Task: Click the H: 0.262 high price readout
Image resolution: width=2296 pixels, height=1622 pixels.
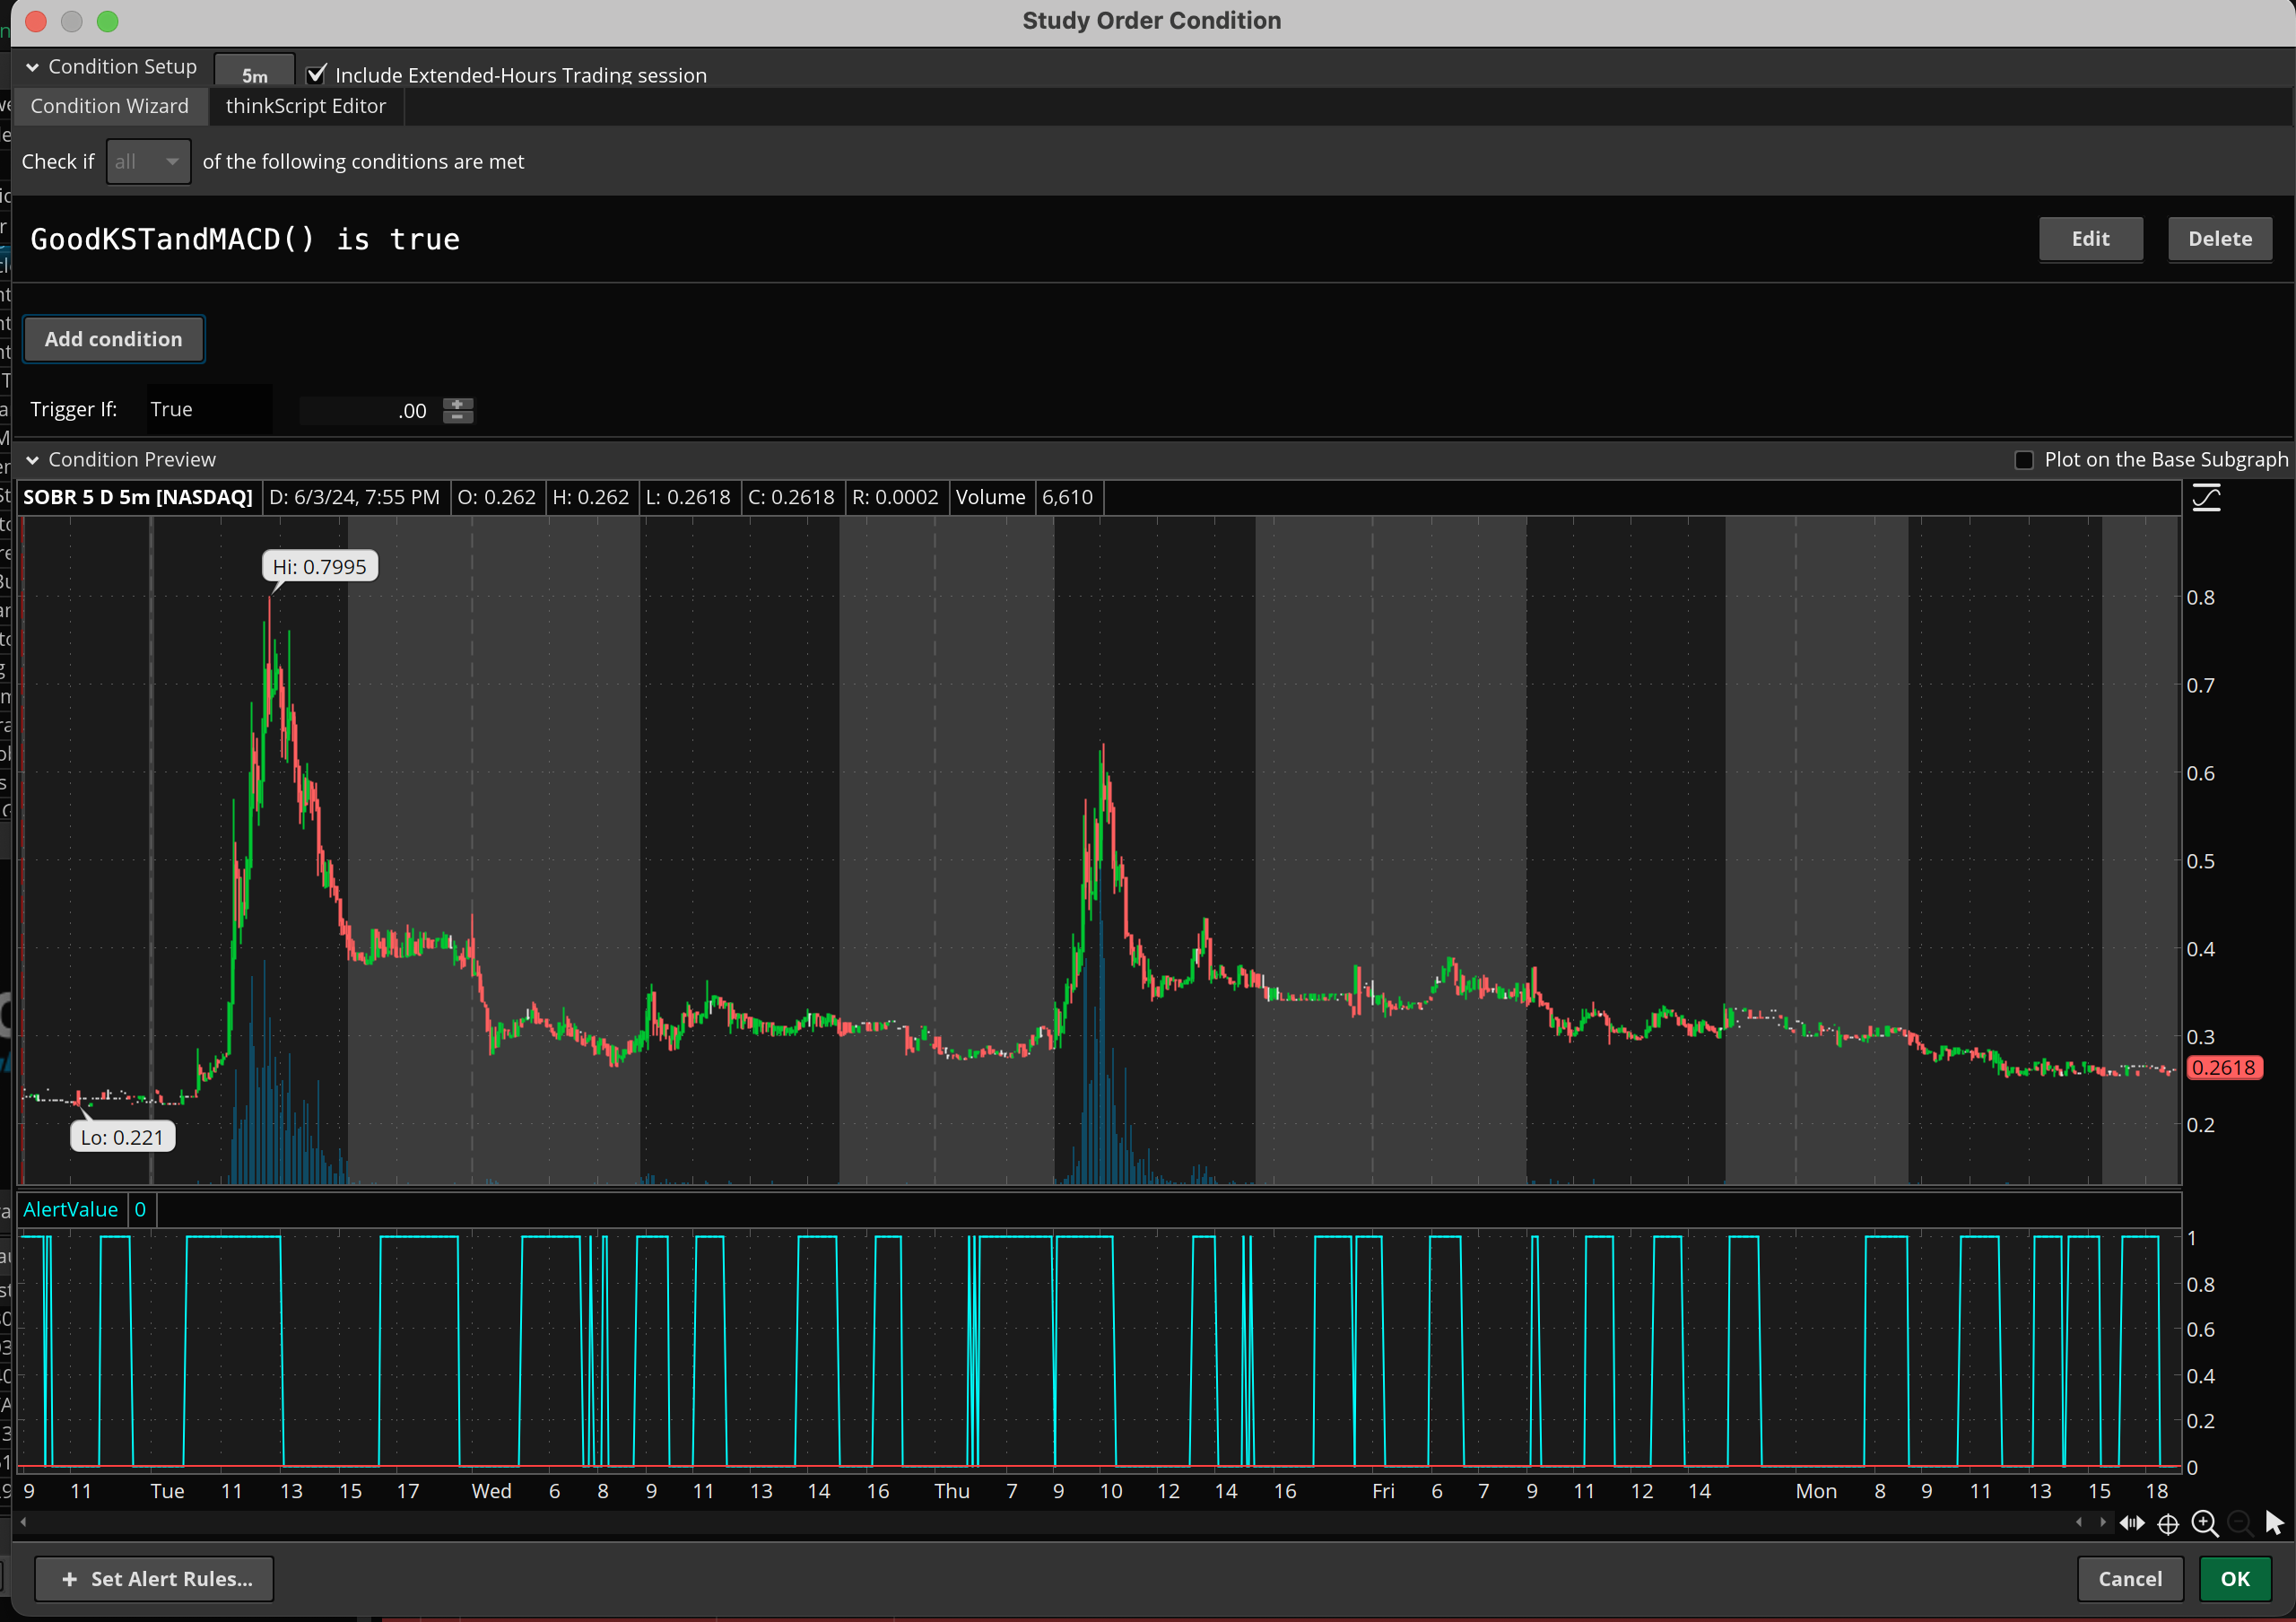Action: point(591,497)
